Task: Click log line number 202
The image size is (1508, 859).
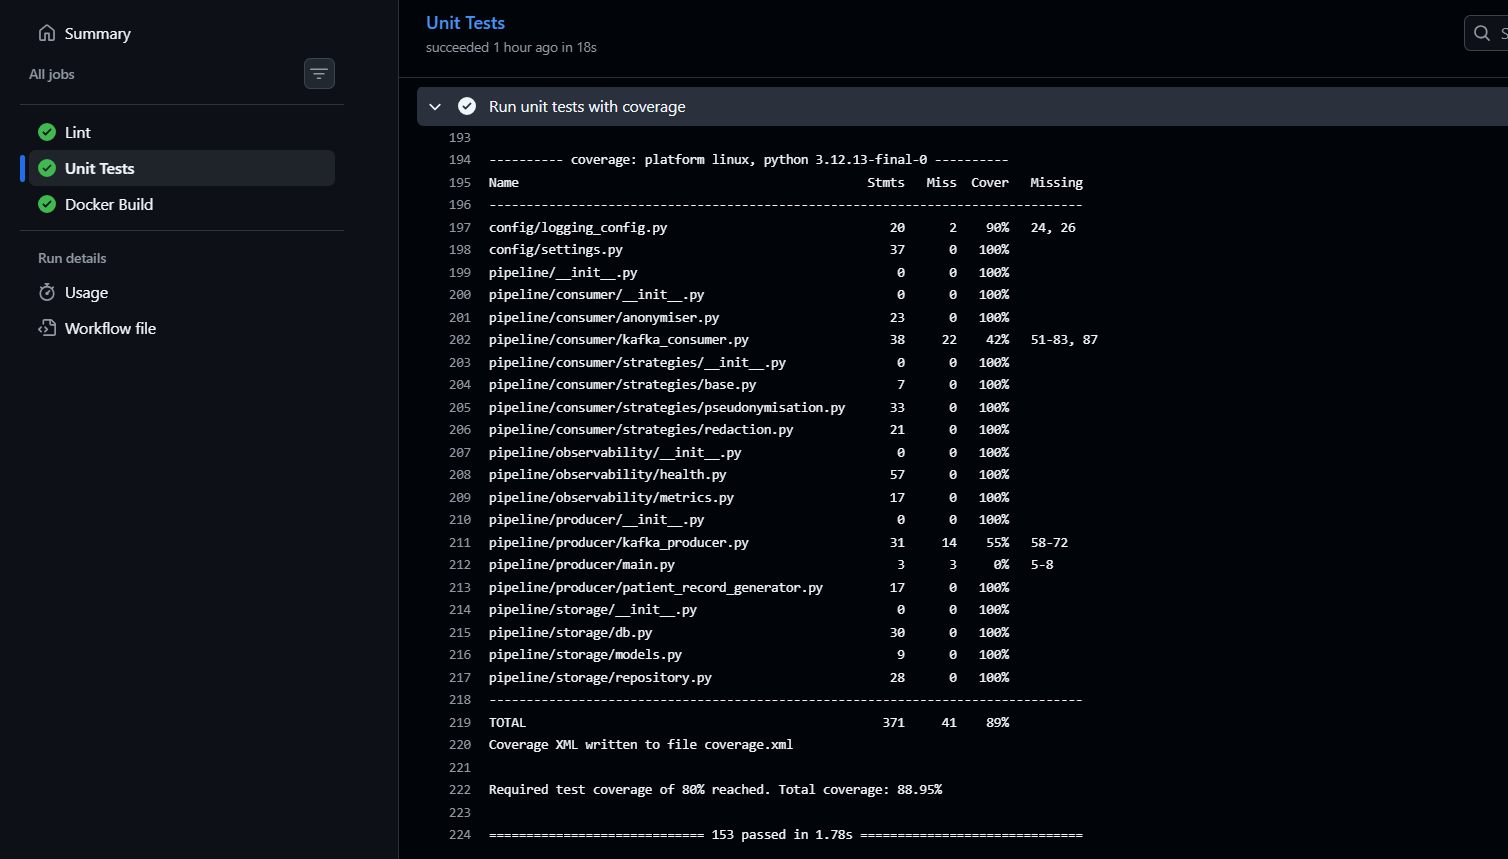Action: click(x=460, y=340)
